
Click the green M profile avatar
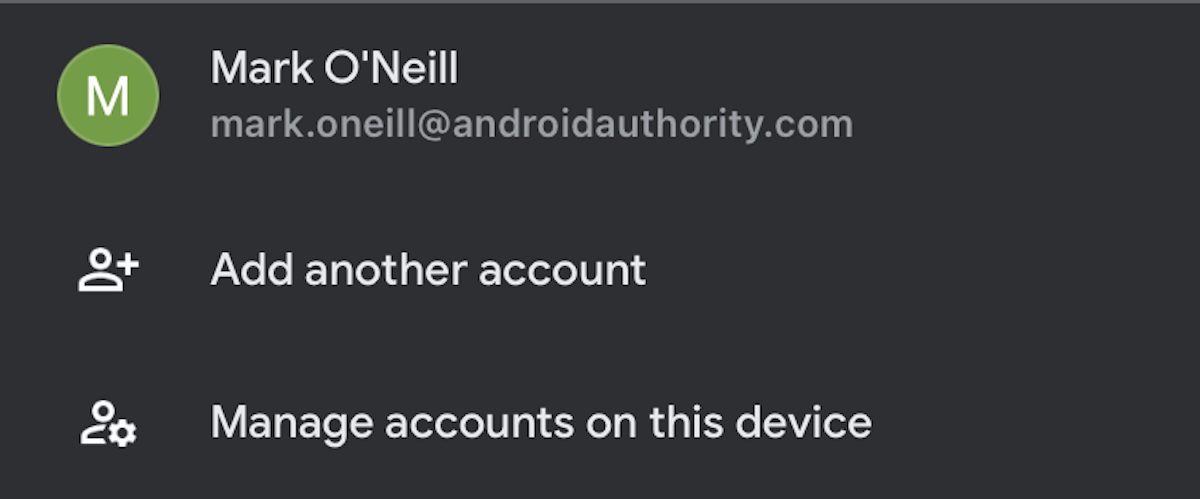pos(108,96)
